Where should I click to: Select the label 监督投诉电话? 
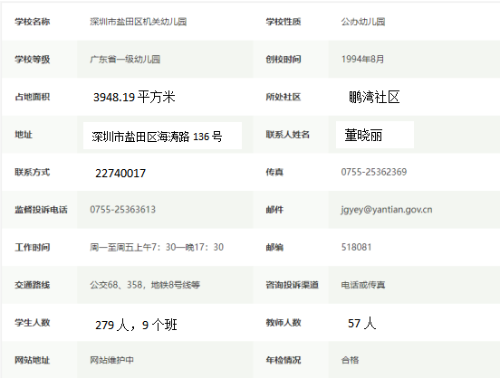pyautogui.click(x=41, y=210)
